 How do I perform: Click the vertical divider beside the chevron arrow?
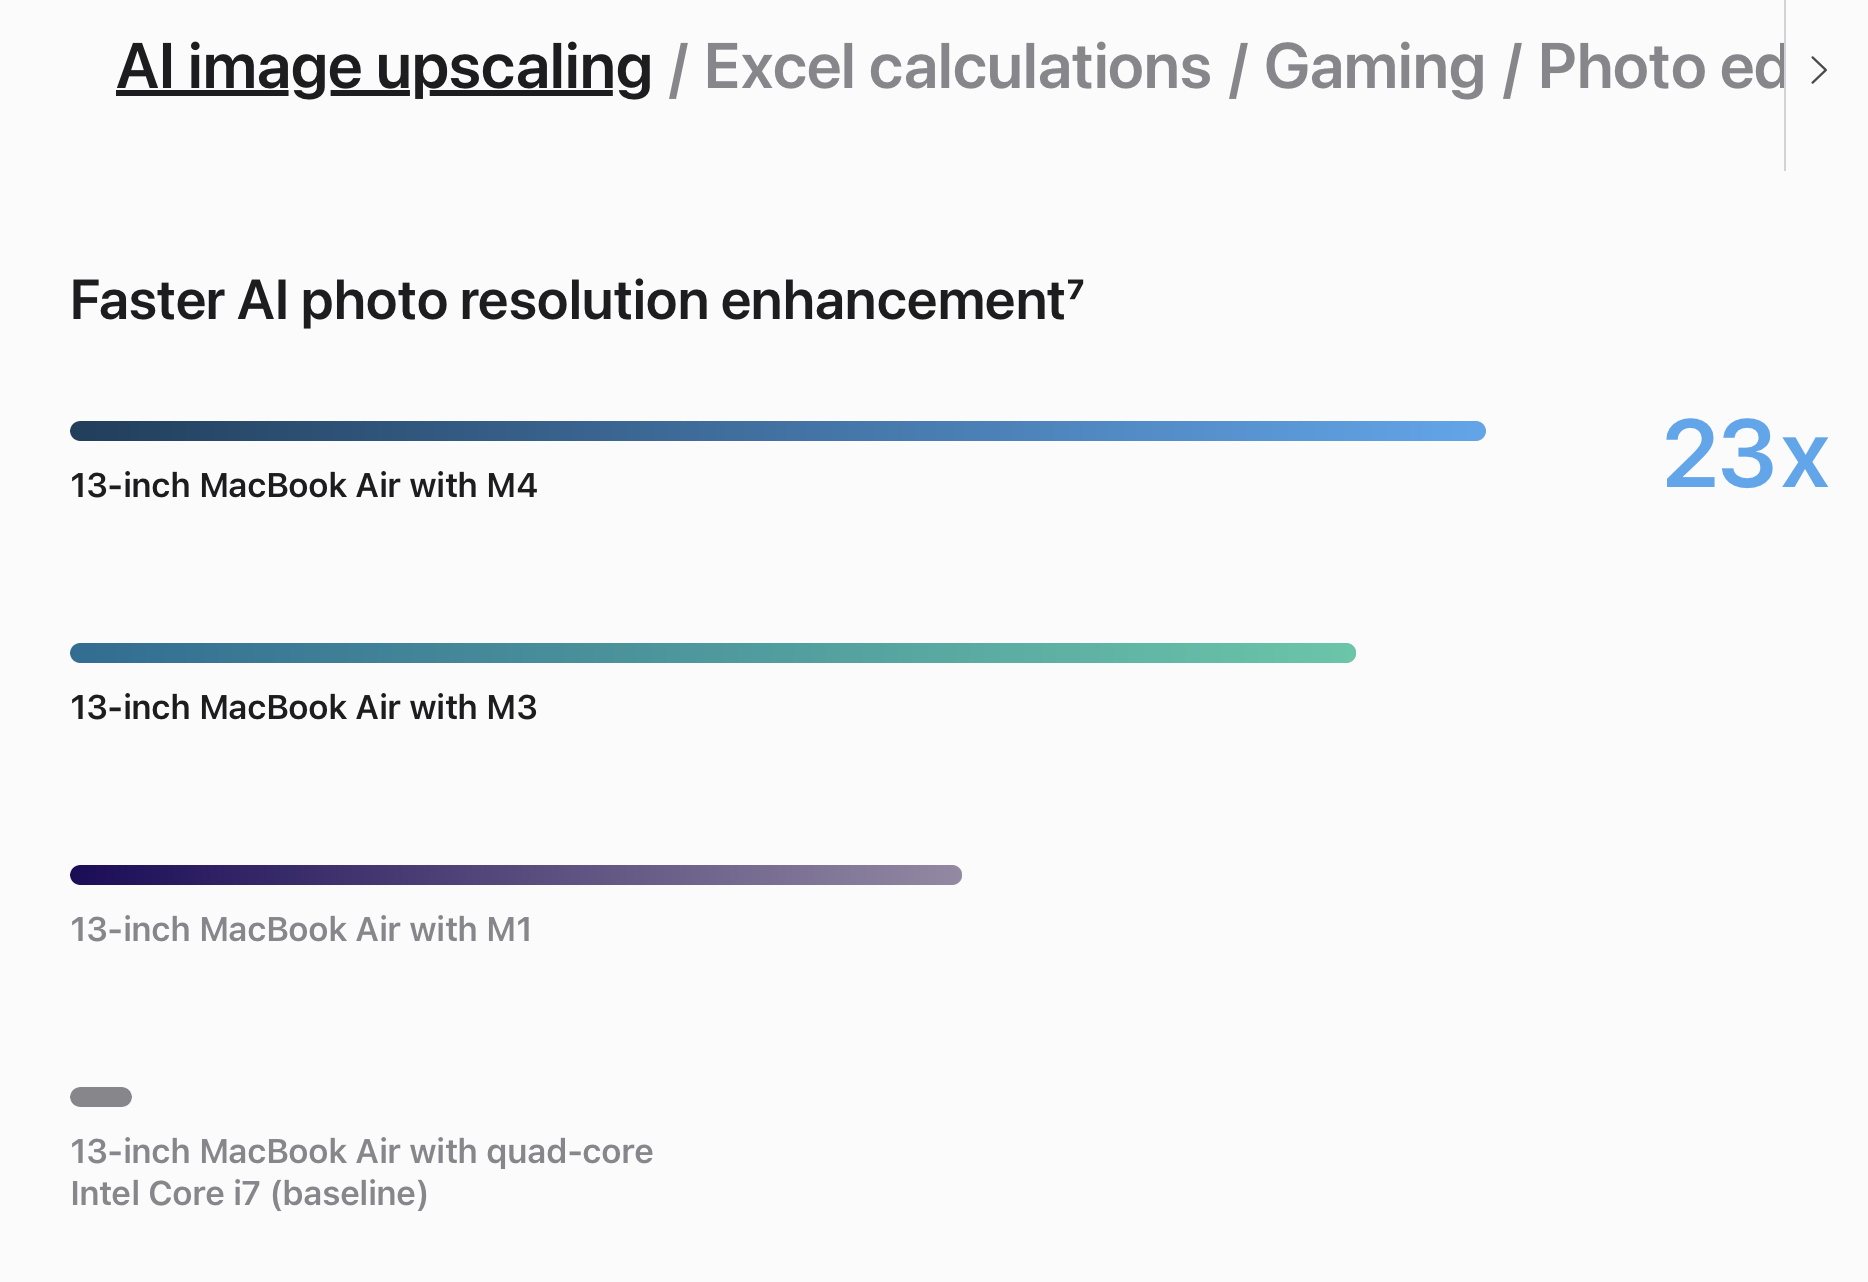tap(1785, 85)
